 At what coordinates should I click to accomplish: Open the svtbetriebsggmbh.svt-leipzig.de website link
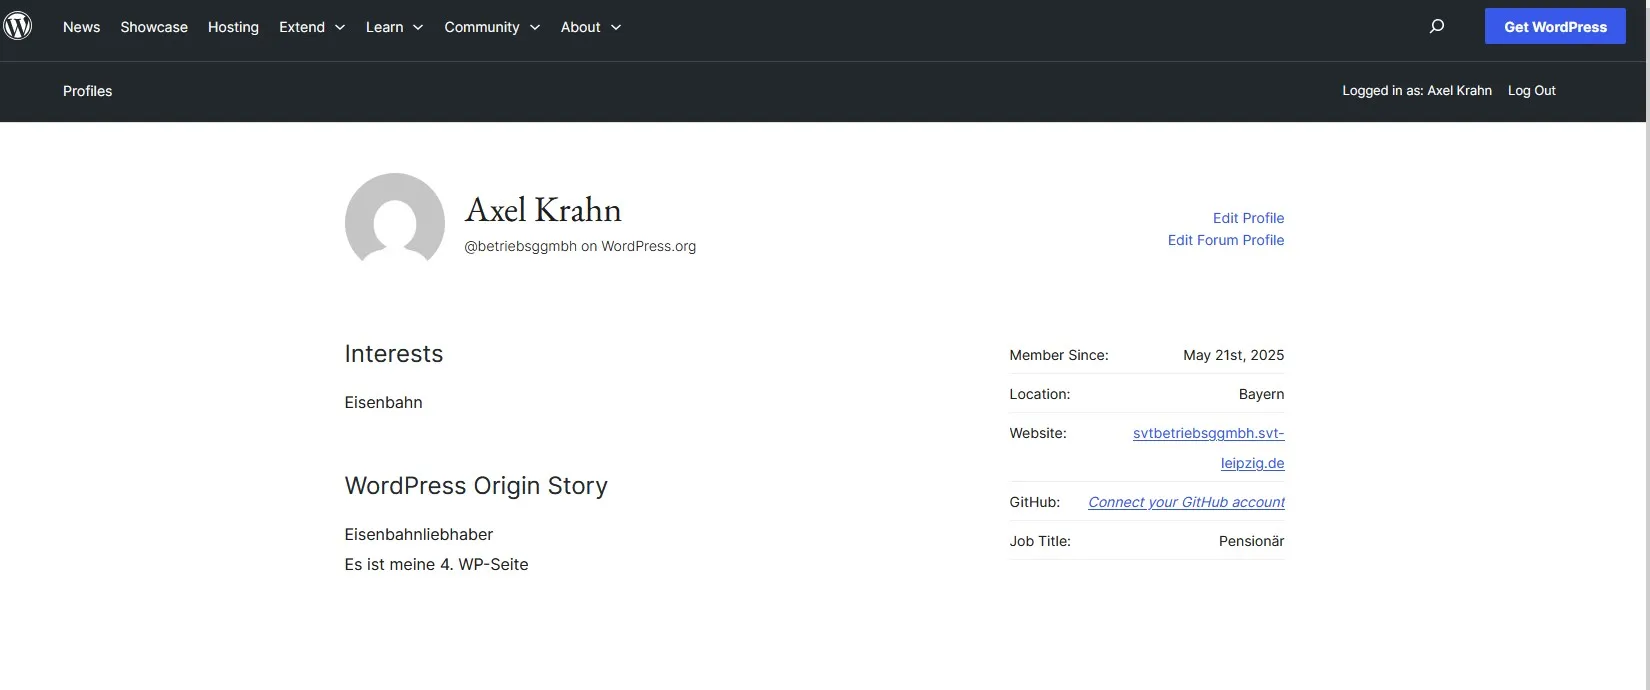[x=1209, y=448]
